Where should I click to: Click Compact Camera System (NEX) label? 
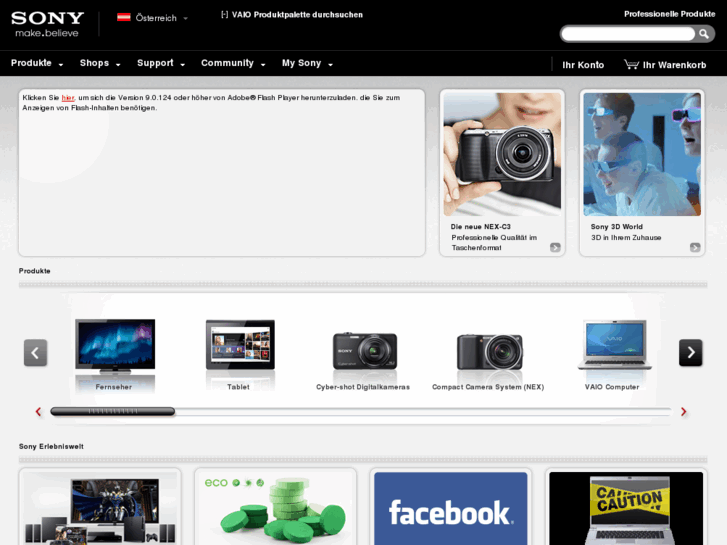tap(488, 387)
